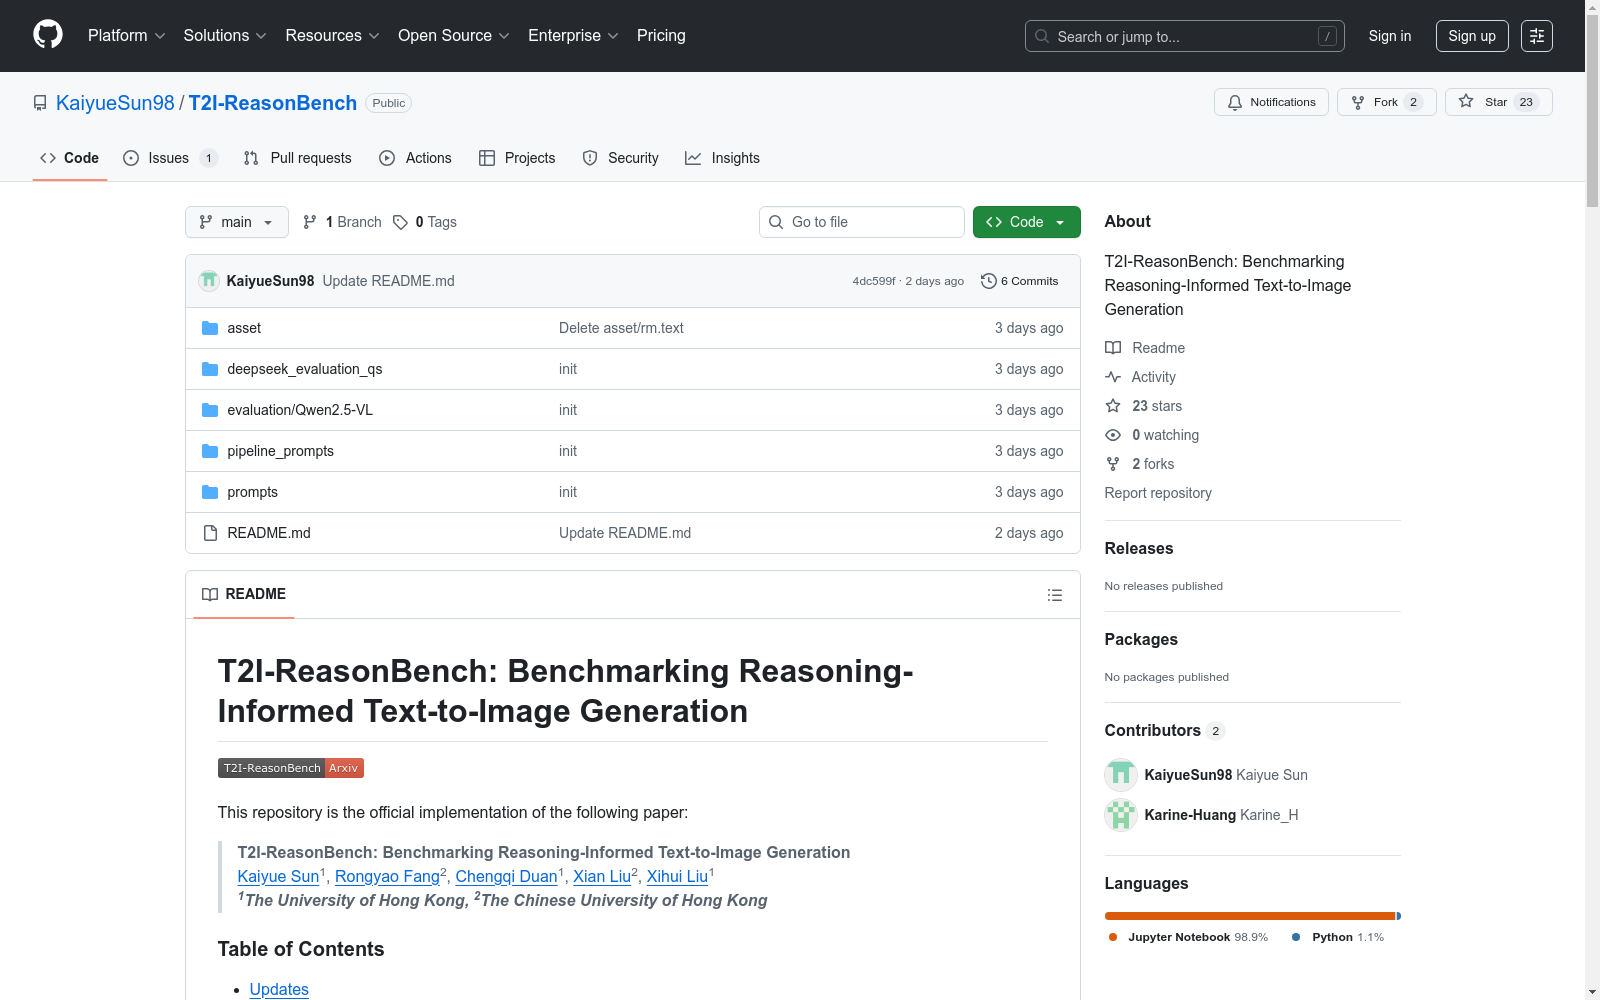The width and height of the screenshot is (1600, 1000).
Task: Click the orange Jupyter Notebook language dot
Action: click(1113, 937)
